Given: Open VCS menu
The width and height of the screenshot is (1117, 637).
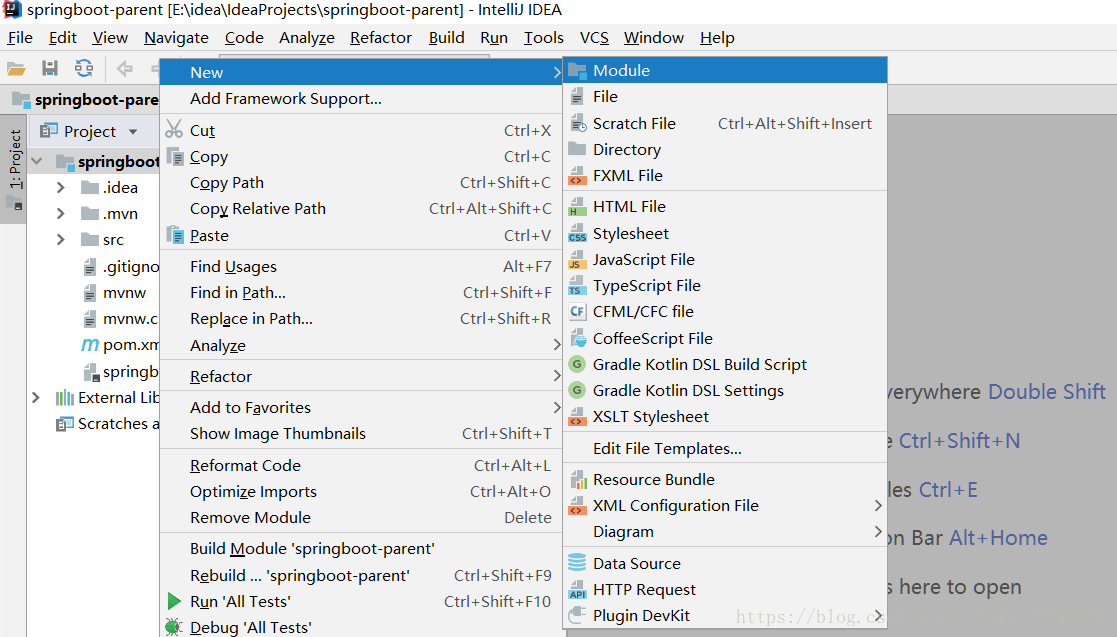Looking at the screenshot, I should point(594,38).
